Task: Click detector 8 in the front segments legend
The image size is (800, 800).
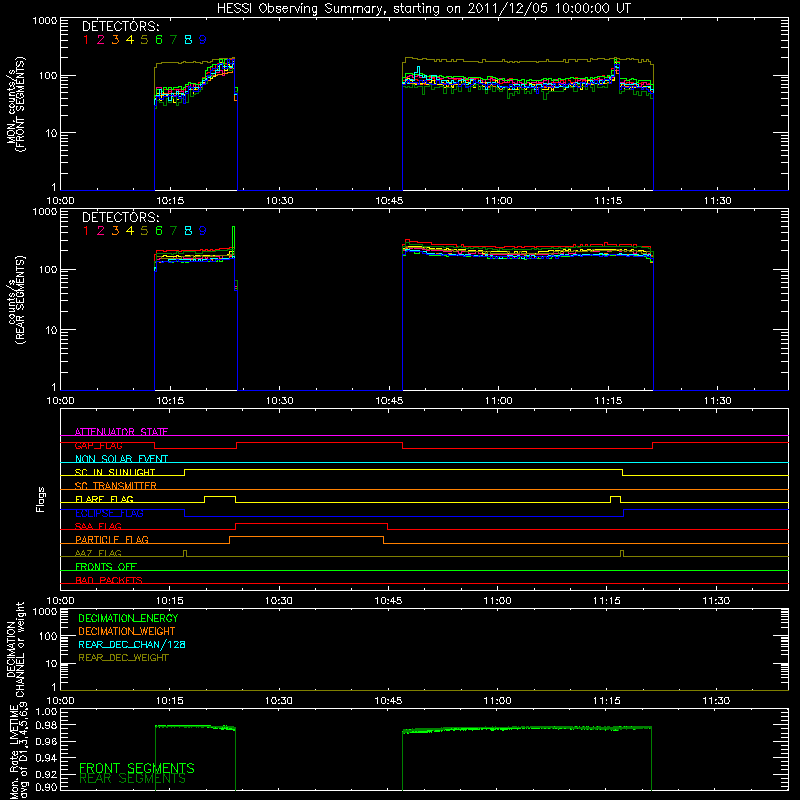Action: (x=188, y=40)
